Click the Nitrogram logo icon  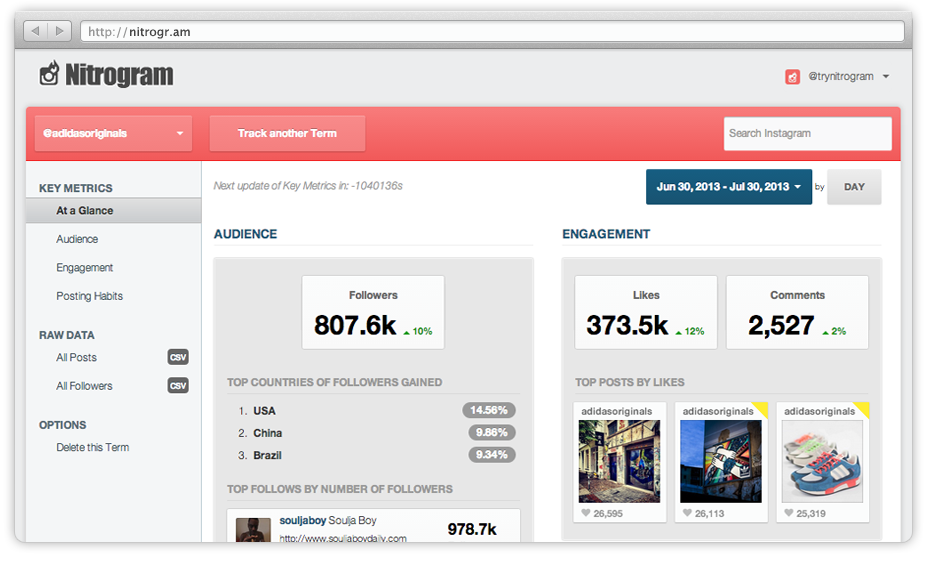pyautogui.click(x=49, y=74)
